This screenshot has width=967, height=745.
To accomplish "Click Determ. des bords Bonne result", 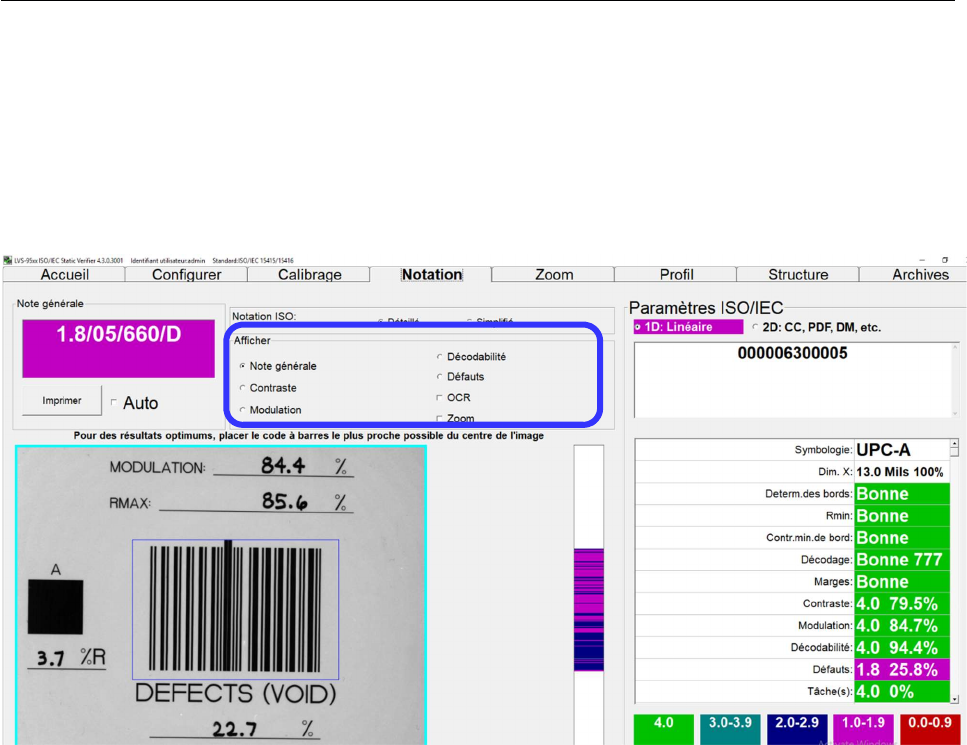I will coord(902,493).
